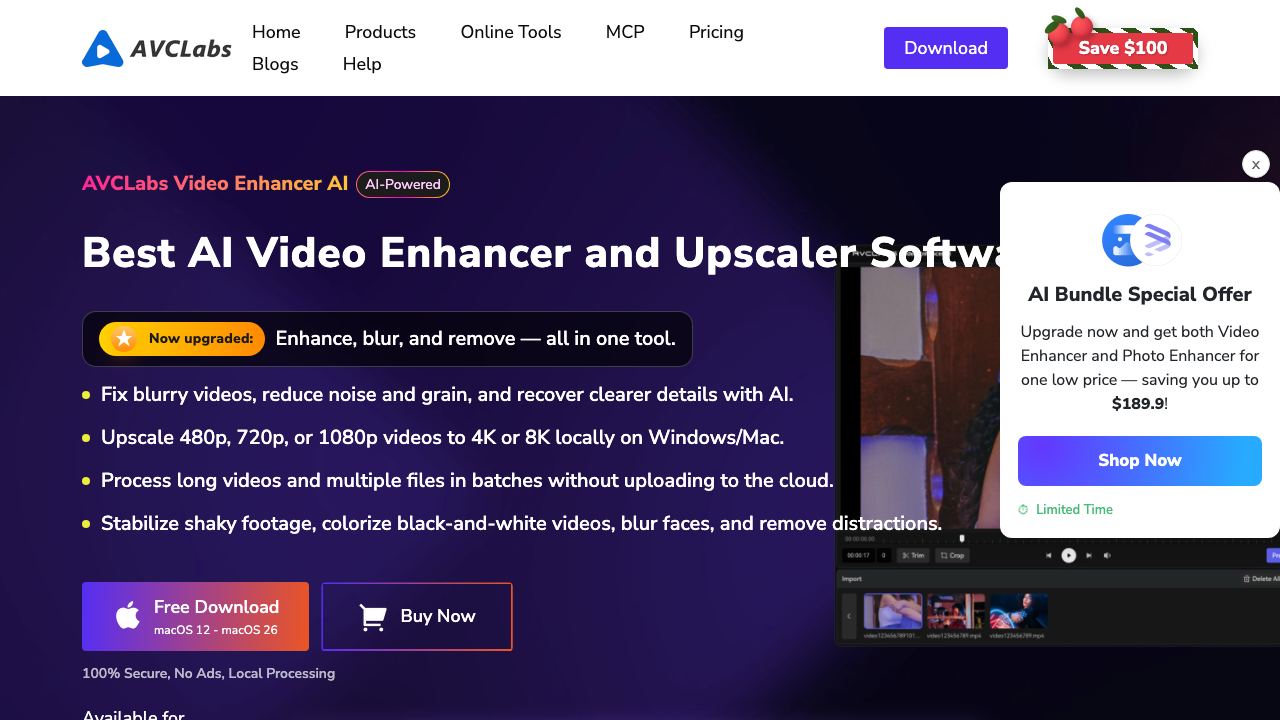
Task: Click the clock icon next to Limited Time
Action: pyautogui.click(x=1023, y=510)
